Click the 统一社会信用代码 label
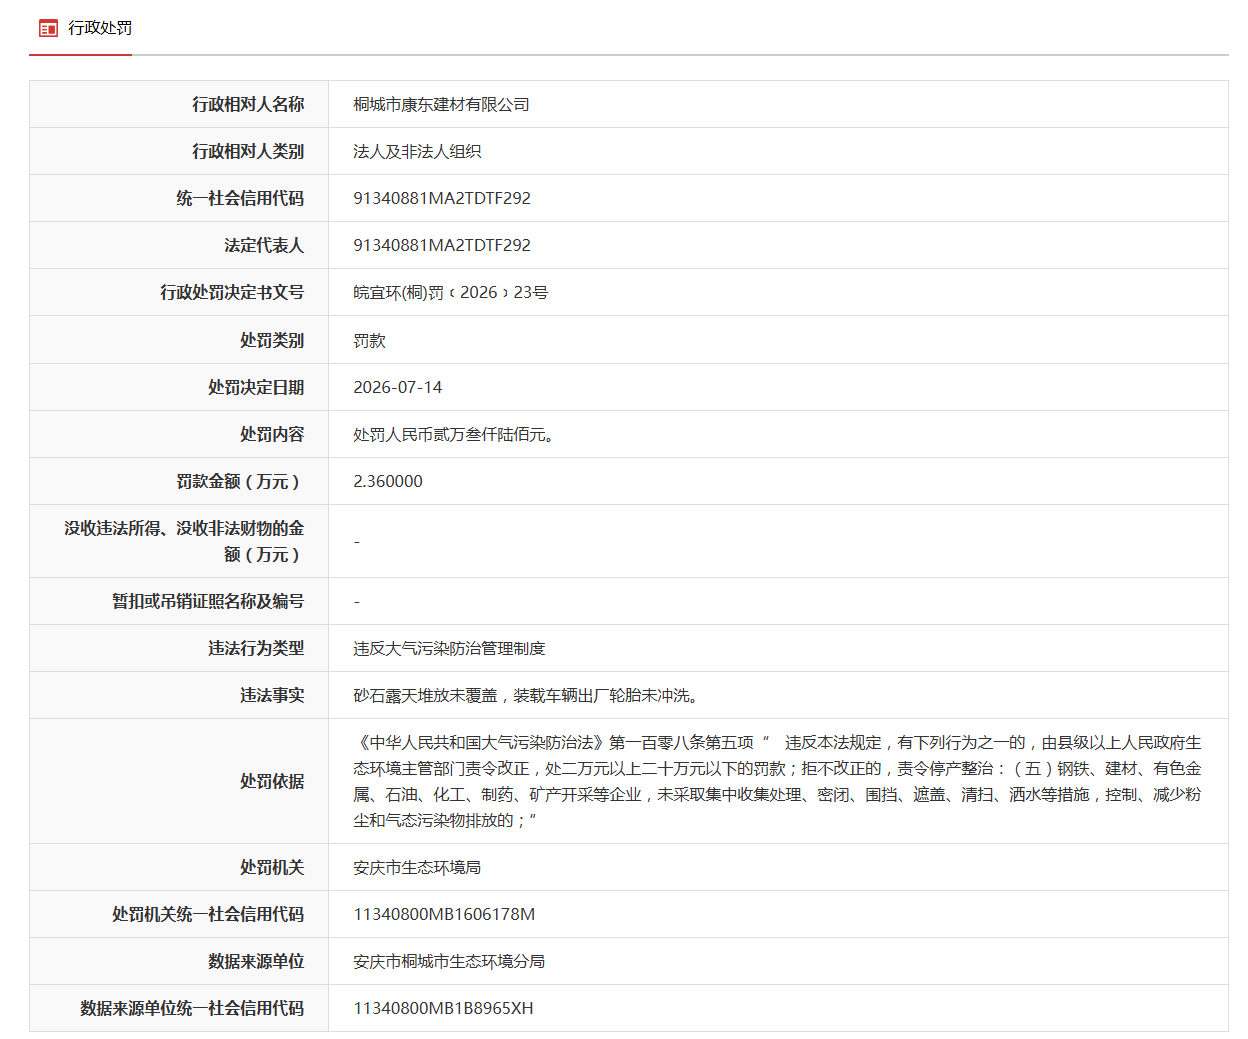Image resolution: width=1248 pixels, height=1039 pixels. click(240, 198)
